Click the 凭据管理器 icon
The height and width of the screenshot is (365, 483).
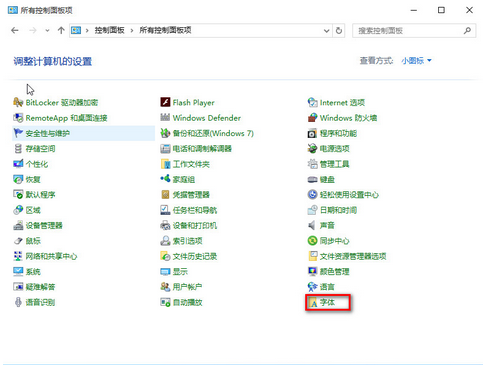(165, 195)
